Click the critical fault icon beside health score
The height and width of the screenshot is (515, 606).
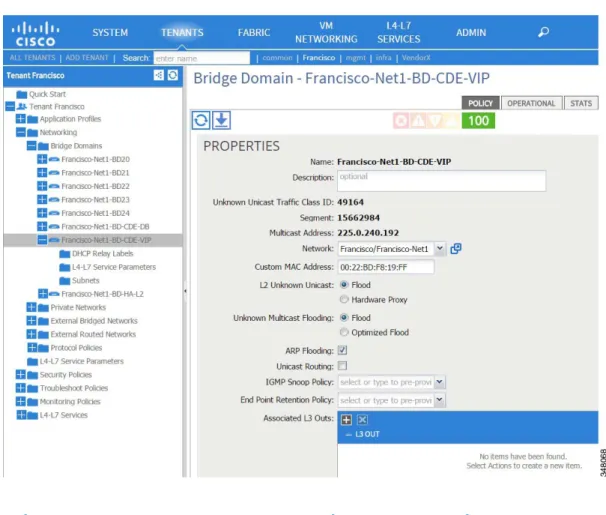[401, 121]
